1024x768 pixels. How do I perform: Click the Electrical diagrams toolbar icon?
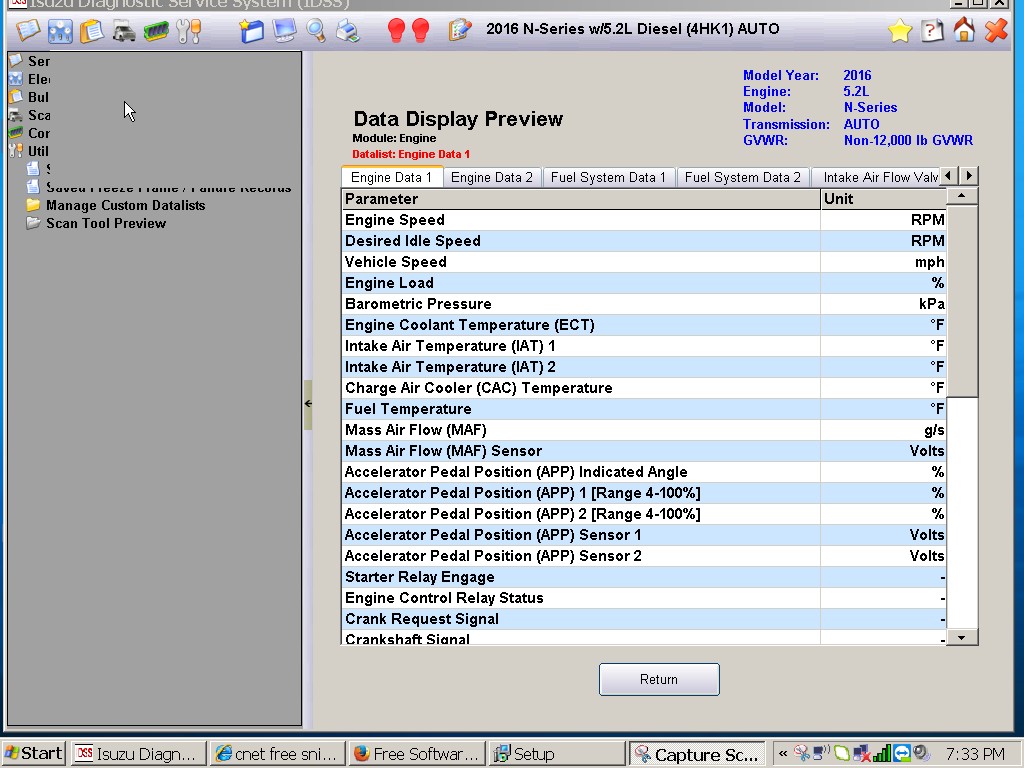[x=60, y=31]
